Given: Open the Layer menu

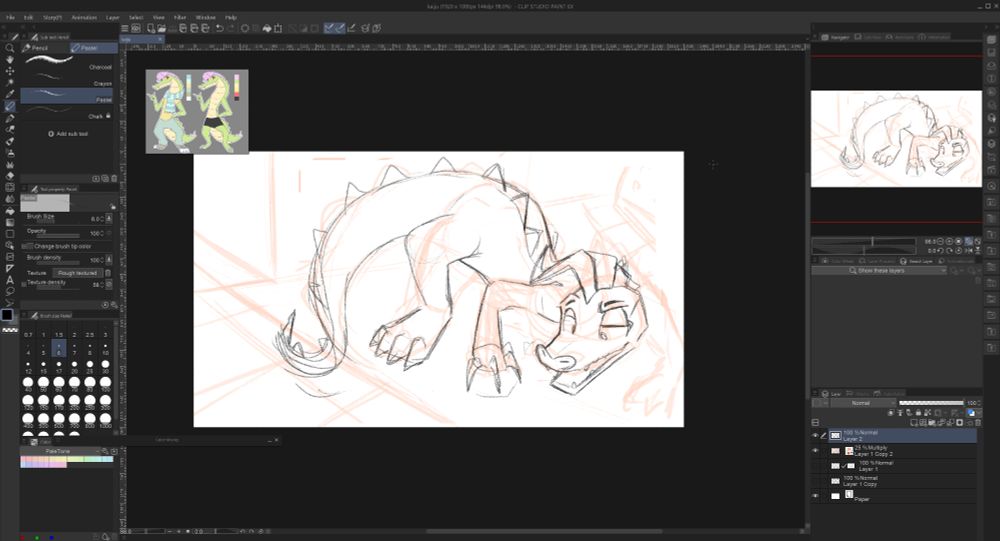Looking at the screenshot, I should (113, 17).
